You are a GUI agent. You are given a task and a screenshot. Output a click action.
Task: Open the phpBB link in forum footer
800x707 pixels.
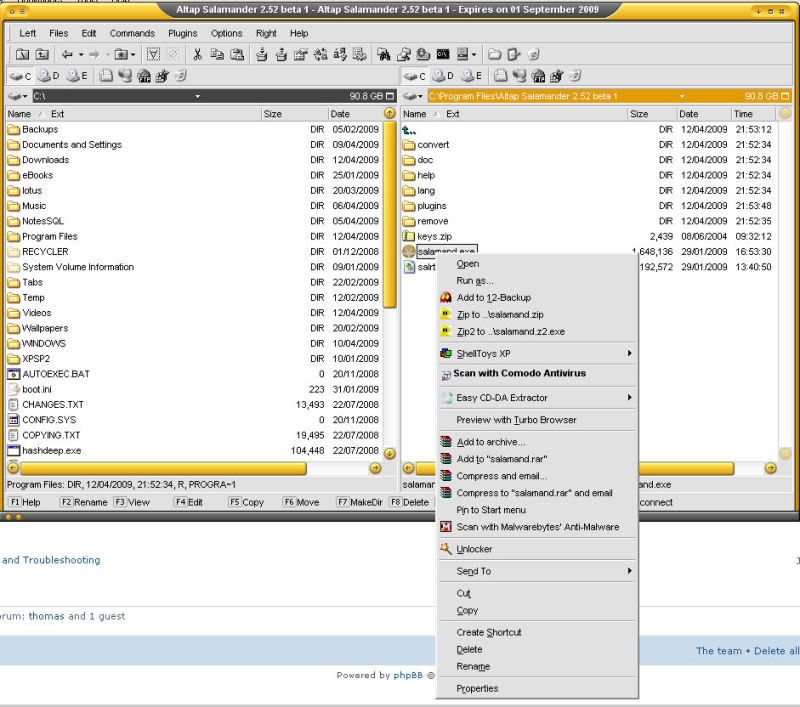point(408,675)
